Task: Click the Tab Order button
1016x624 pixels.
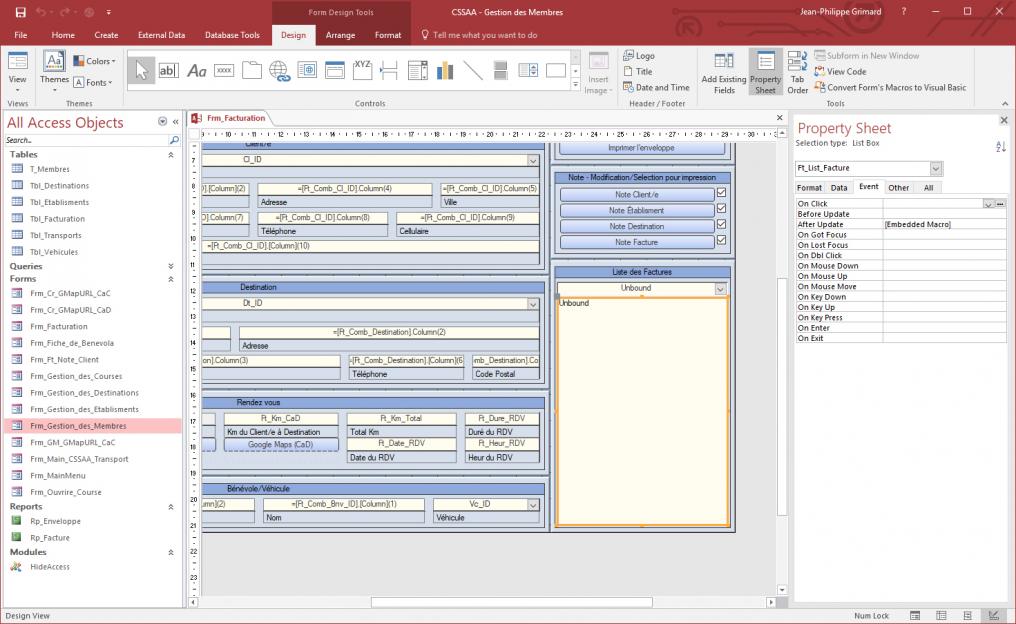Action: 797,72
